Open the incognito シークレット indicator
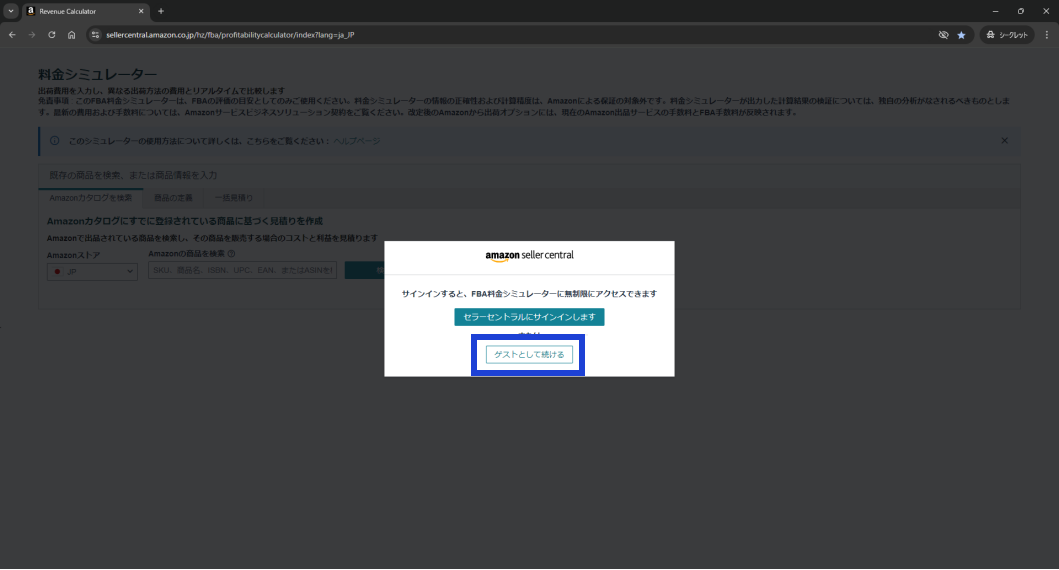Image resolution: width=1059 pixels, height=570 pixels. [x=1007, y=34]
